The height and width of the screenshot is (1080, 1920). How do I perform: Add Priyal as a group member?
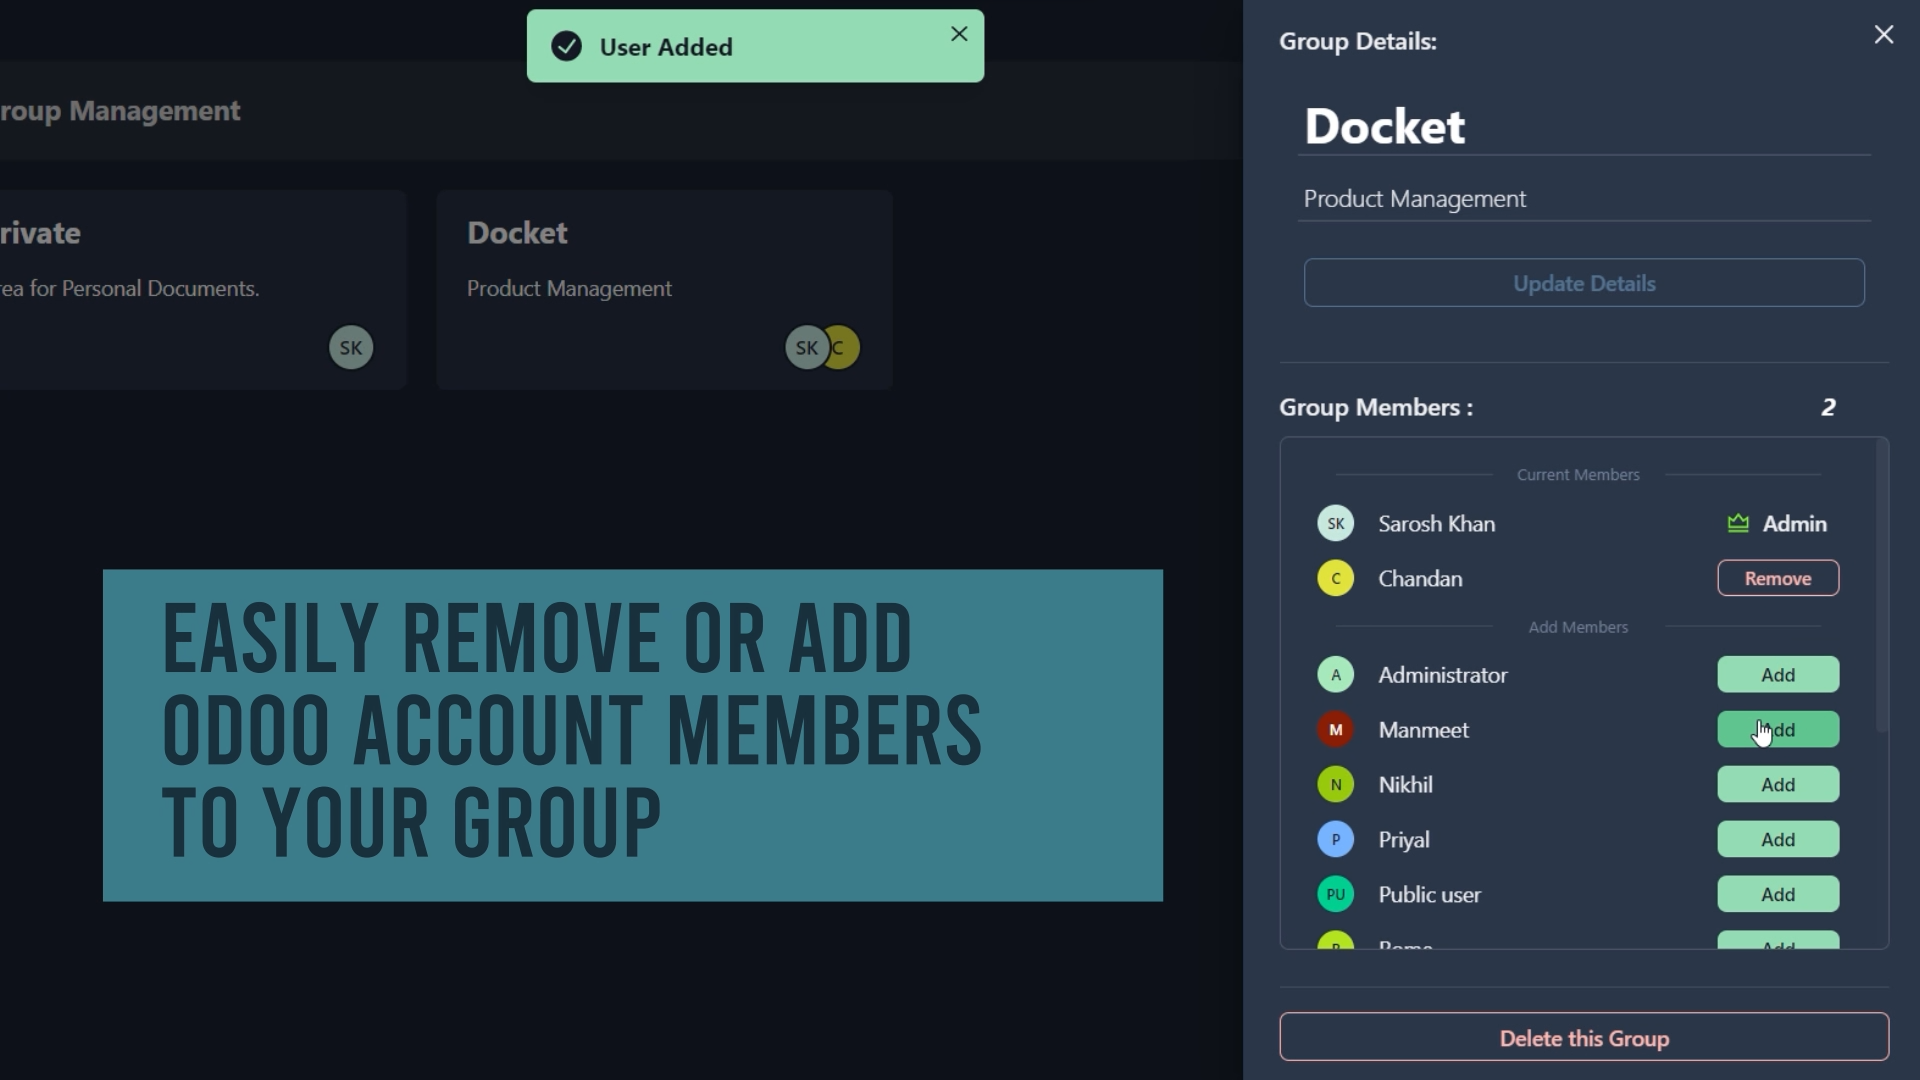(x=1777, y=840)
